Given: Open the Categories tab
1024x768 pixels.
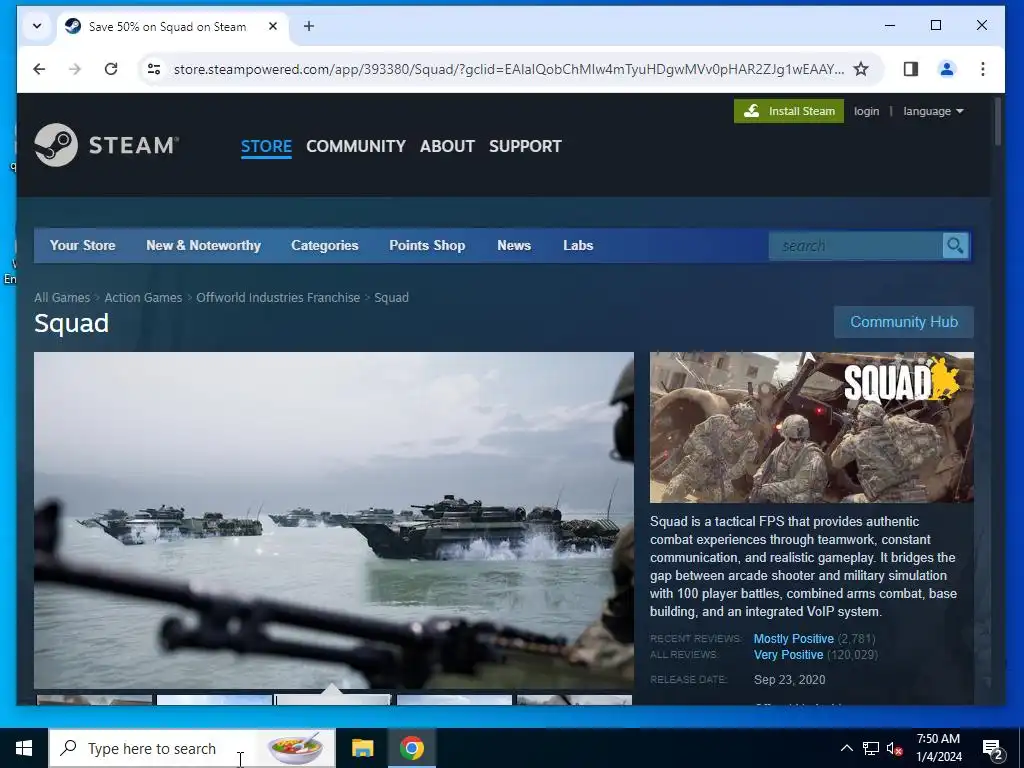Looking at the screenshot, I should (x=325, y=246).
